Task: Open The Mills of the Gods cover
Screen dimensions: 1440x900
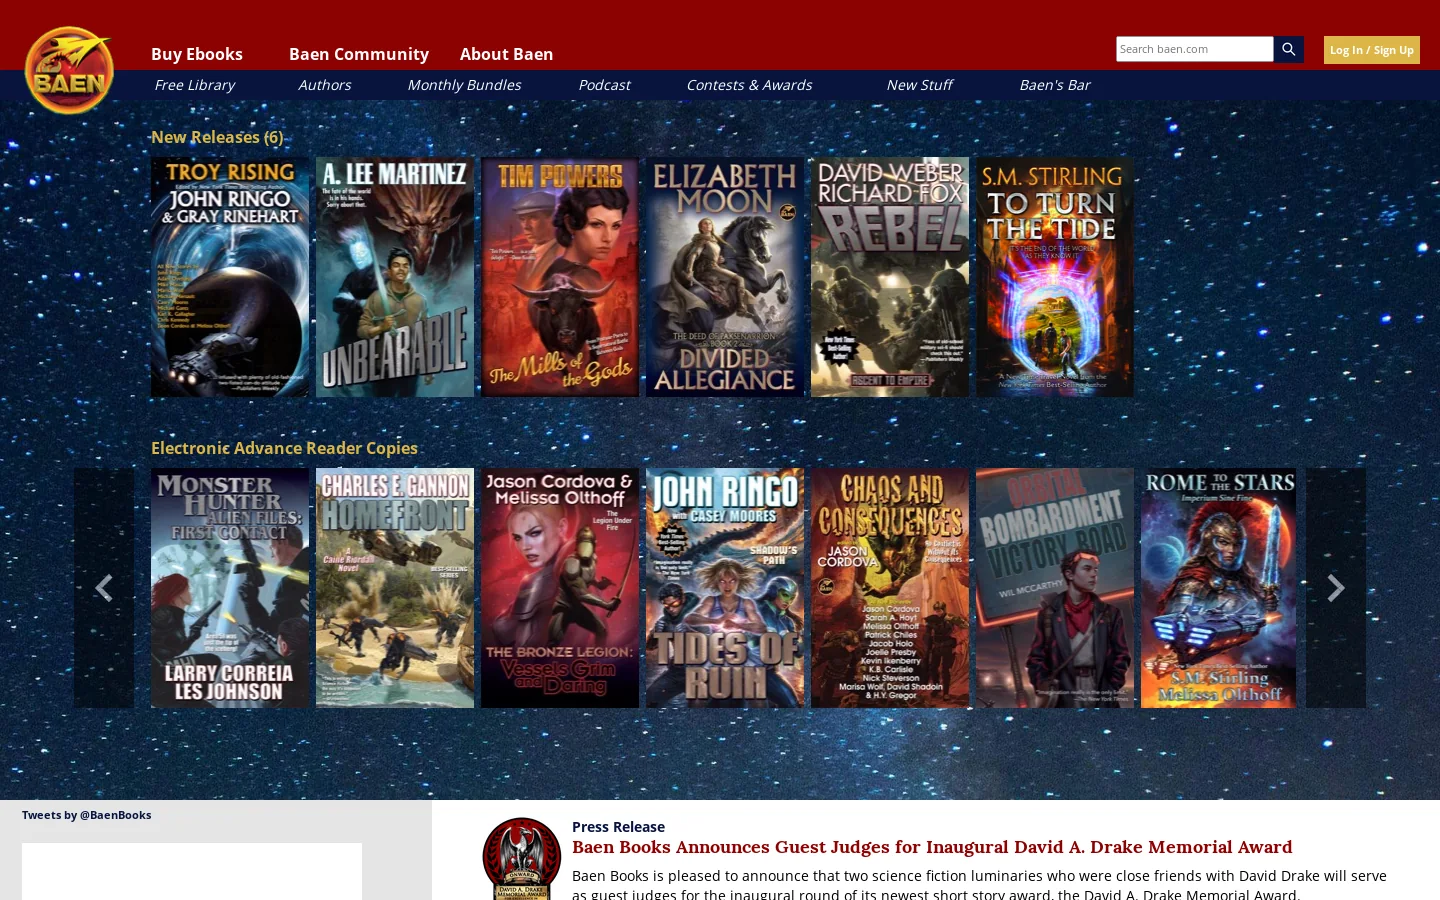Action: click(560, 277)
